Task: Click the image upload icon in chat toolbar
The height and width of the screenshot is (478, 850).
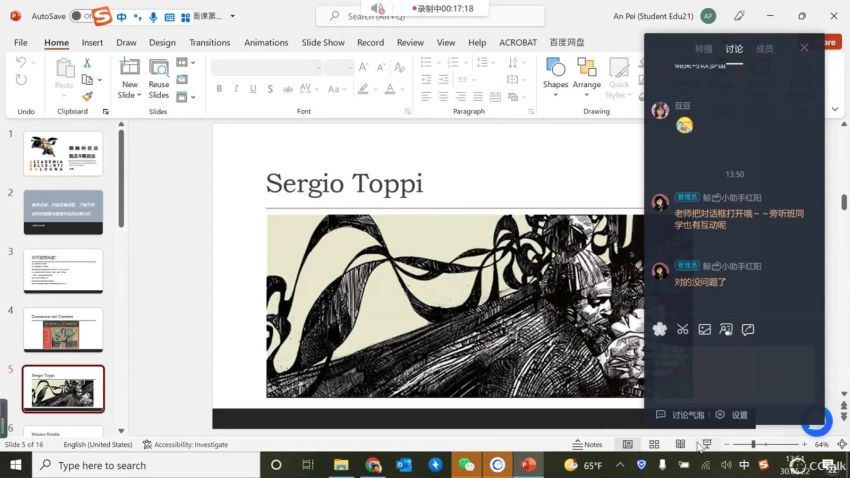Action: [x=705, y=330]
